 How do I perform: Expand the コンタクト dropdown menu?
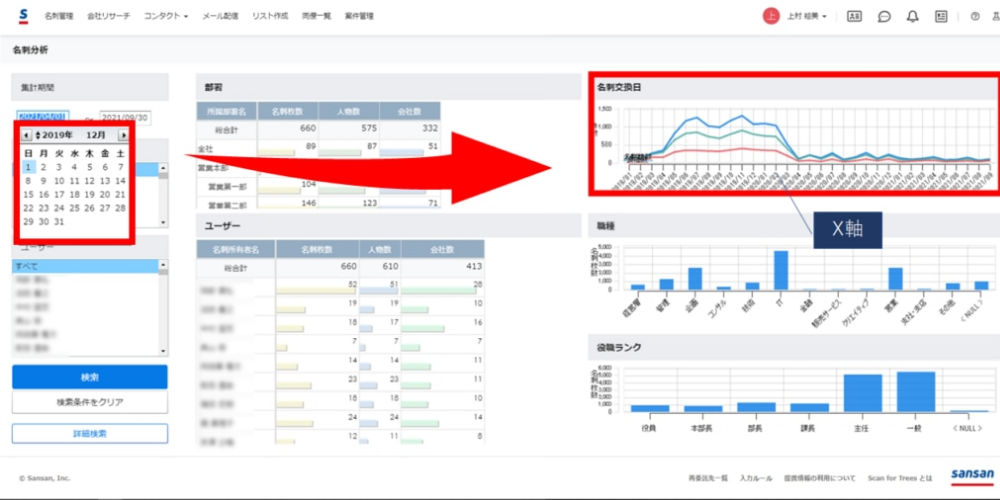(165, 16)
